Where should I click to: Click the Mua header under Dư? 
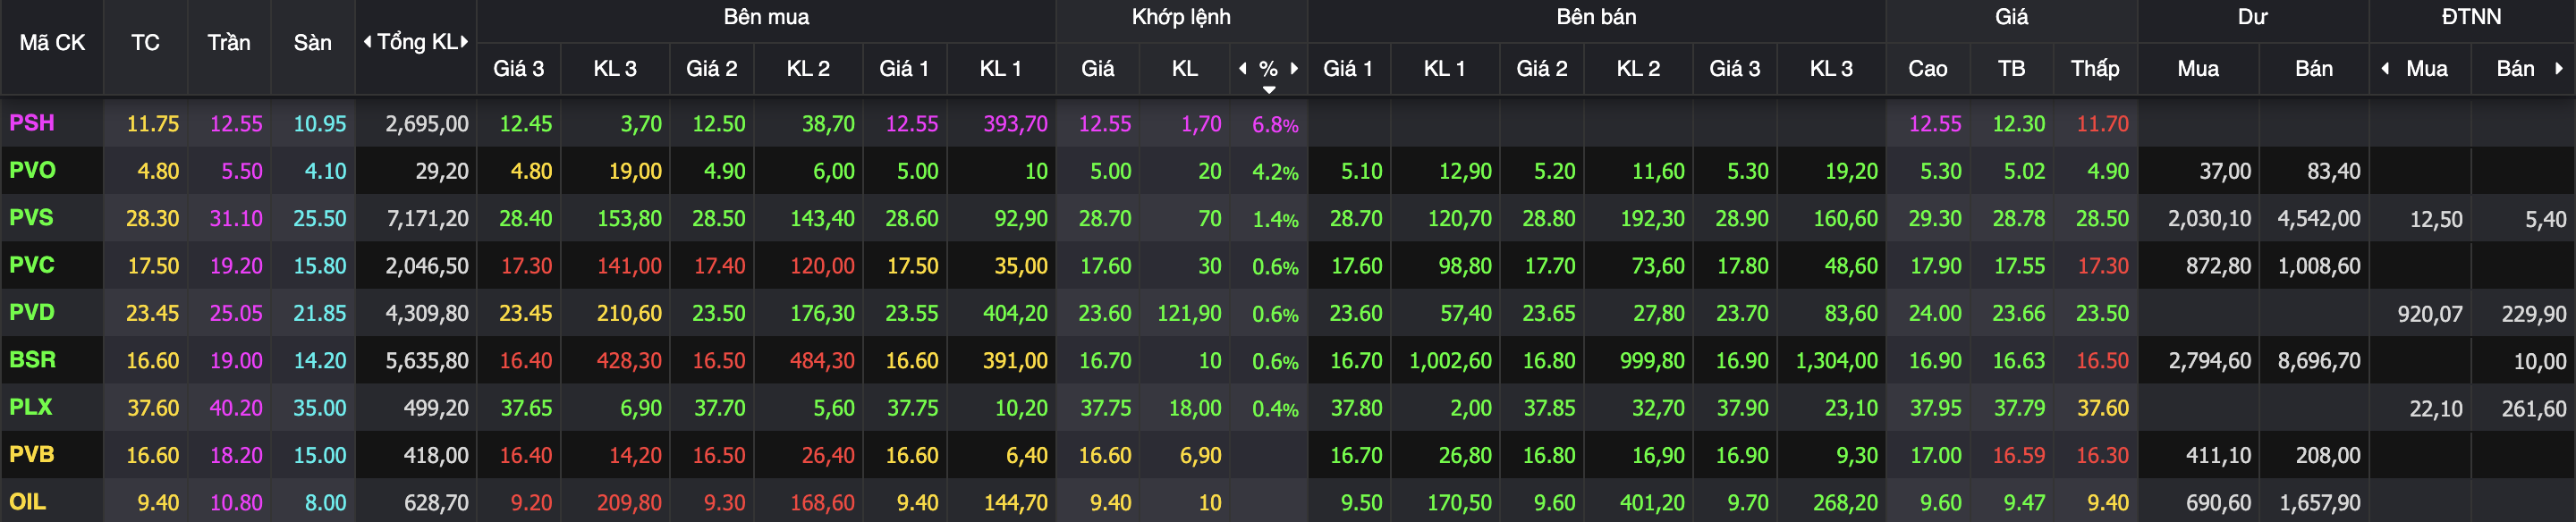[2198, 69]
